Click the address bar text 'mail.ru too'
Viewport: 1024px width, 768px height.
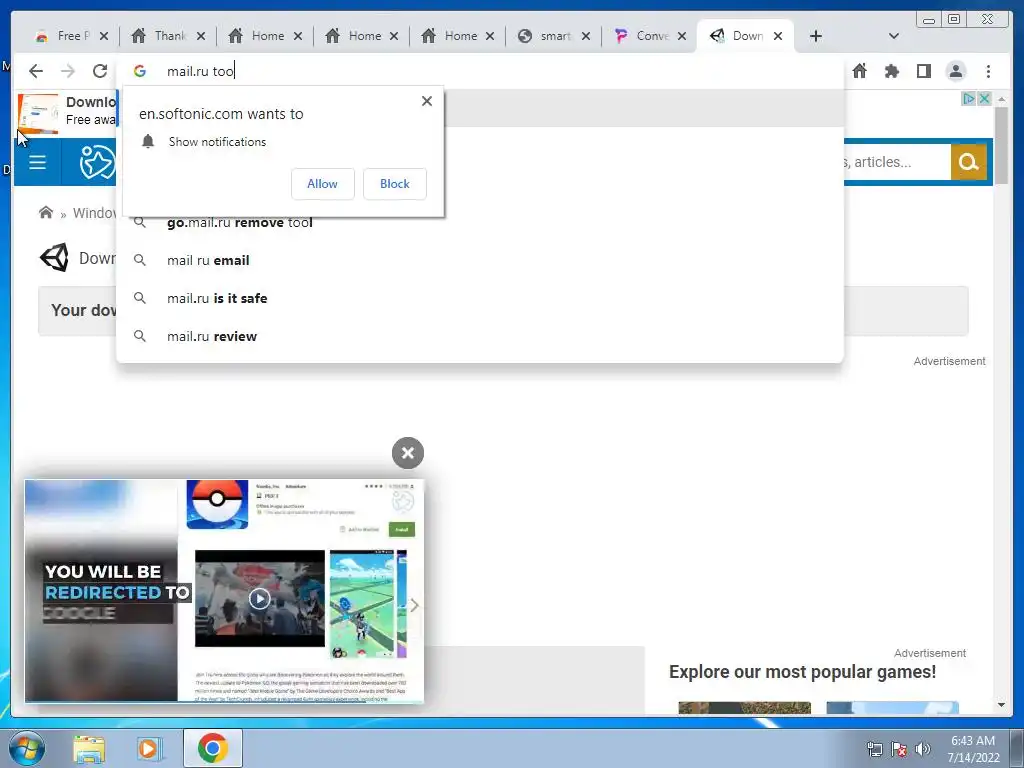coord(200,71)
